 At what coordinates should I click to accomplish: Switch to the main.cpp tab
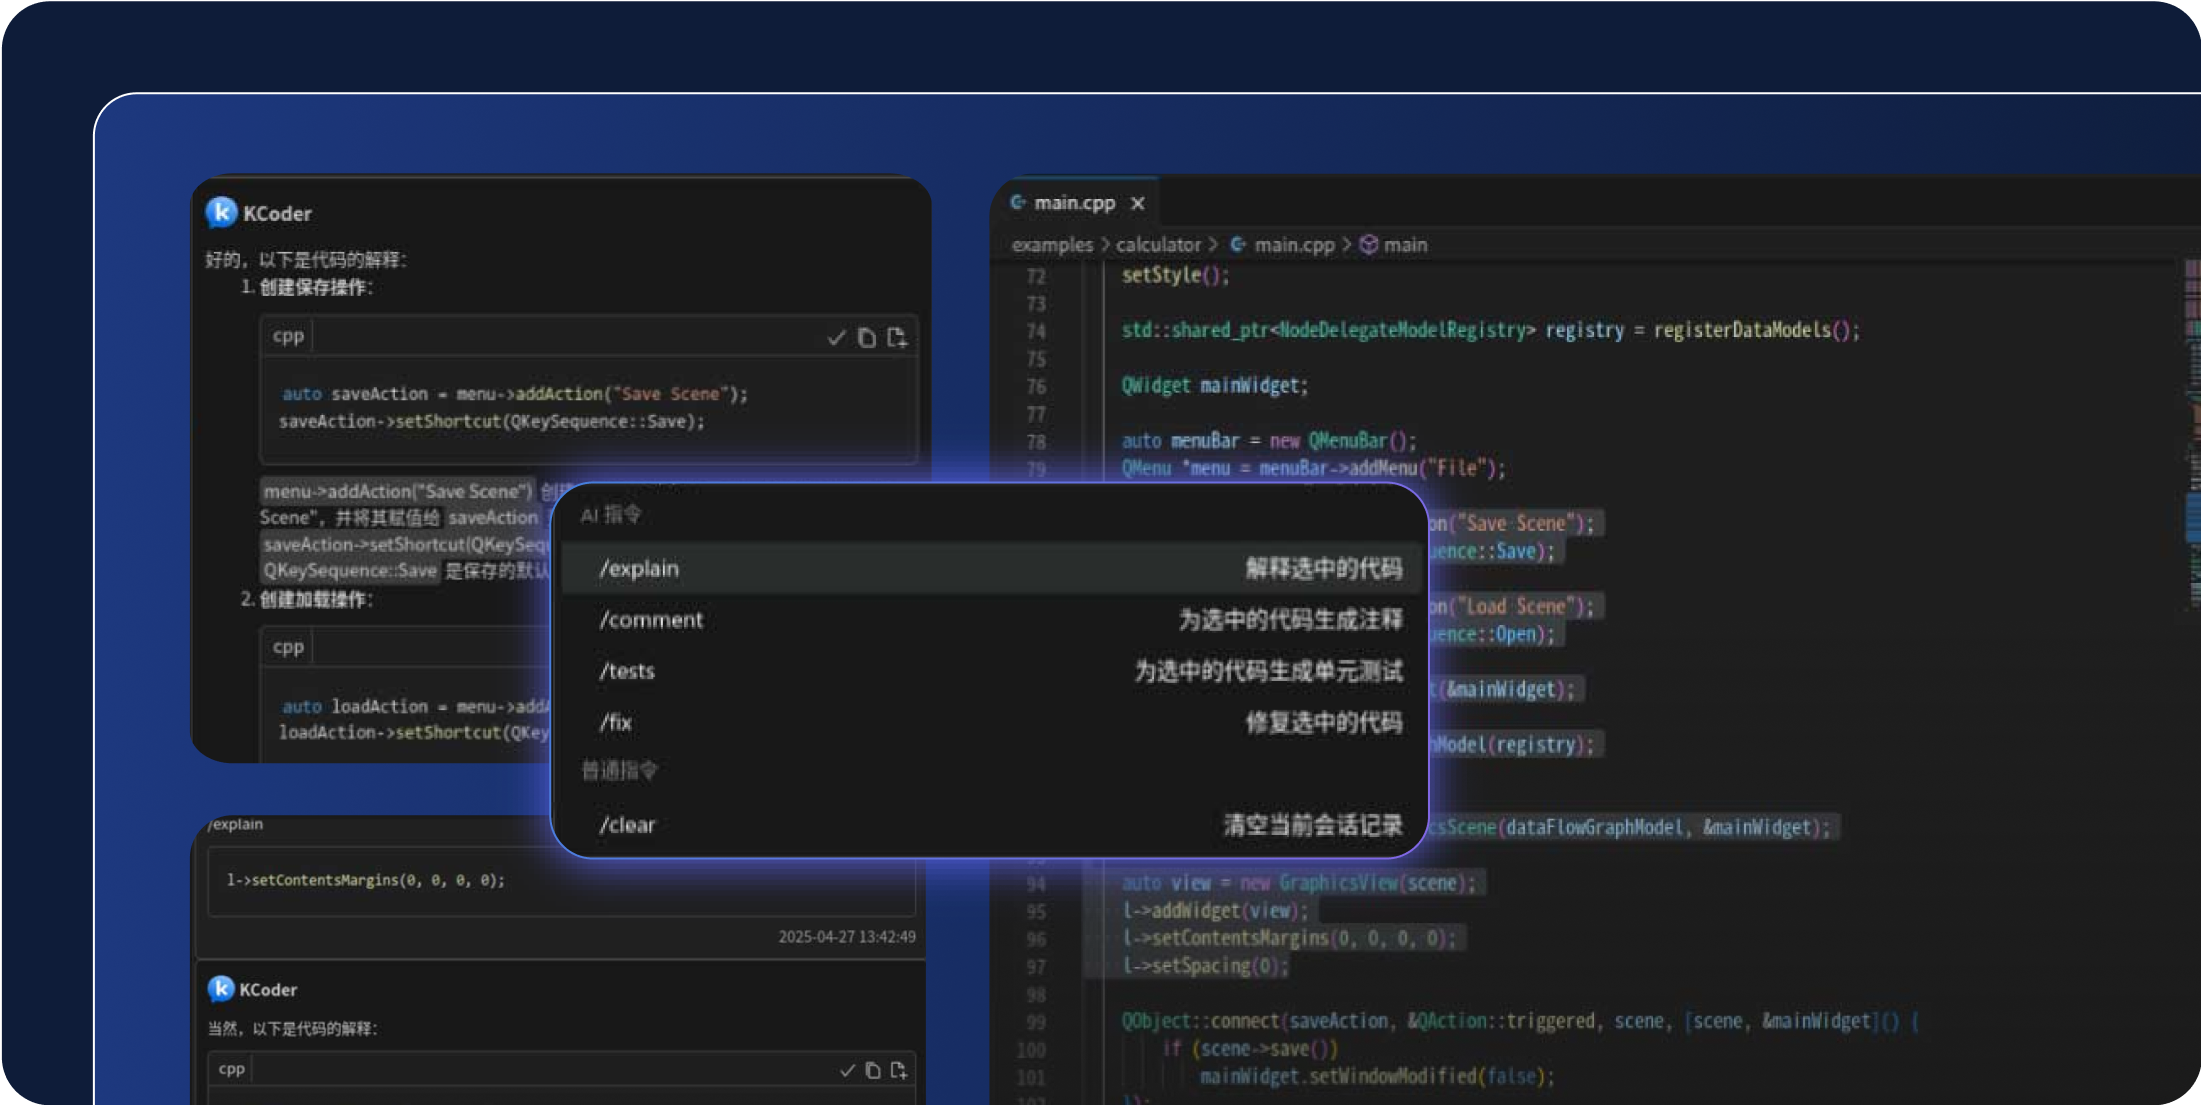click(x=1073, y=203)
